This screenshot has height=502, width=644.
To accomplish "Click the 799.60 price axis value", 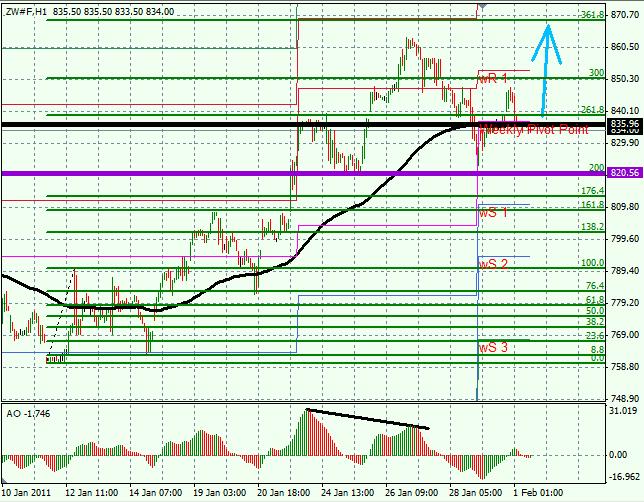I will [x=624, y=239].
